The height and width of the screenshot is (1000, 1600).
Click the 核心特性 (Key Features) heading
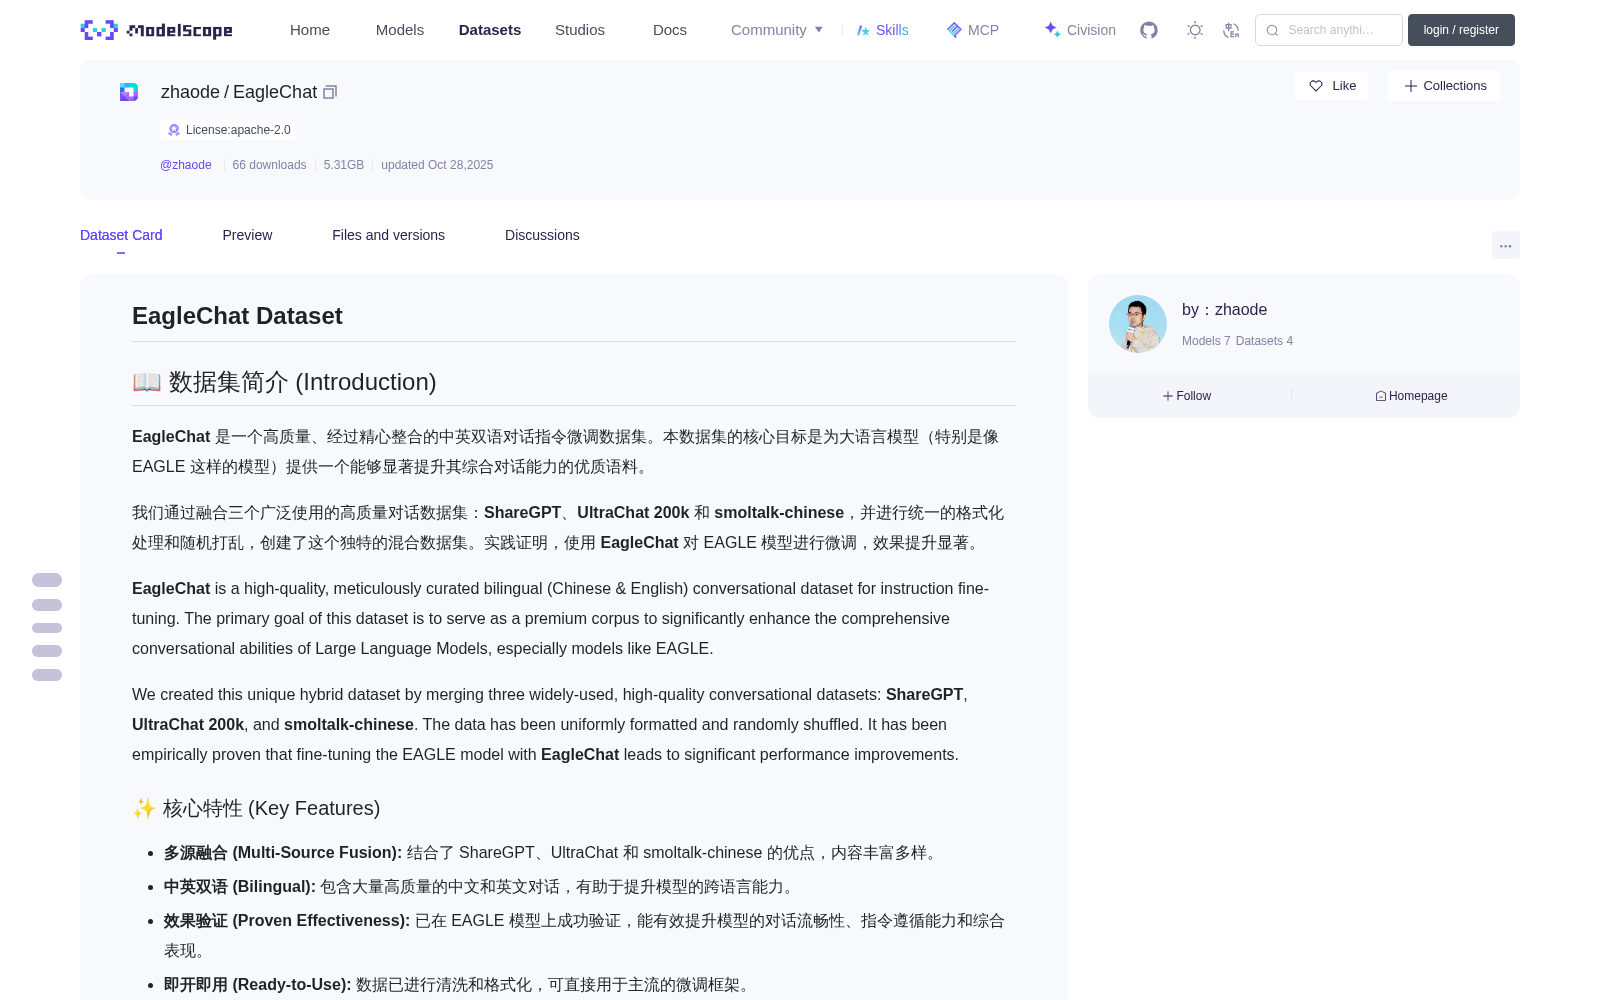256,808
